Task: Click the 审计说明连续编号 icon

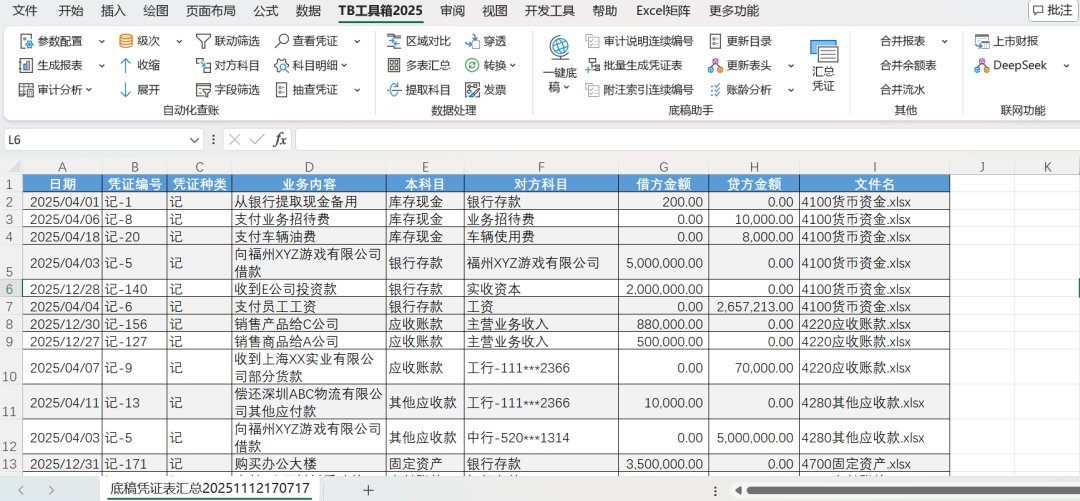Action: [x=592, y=41]
